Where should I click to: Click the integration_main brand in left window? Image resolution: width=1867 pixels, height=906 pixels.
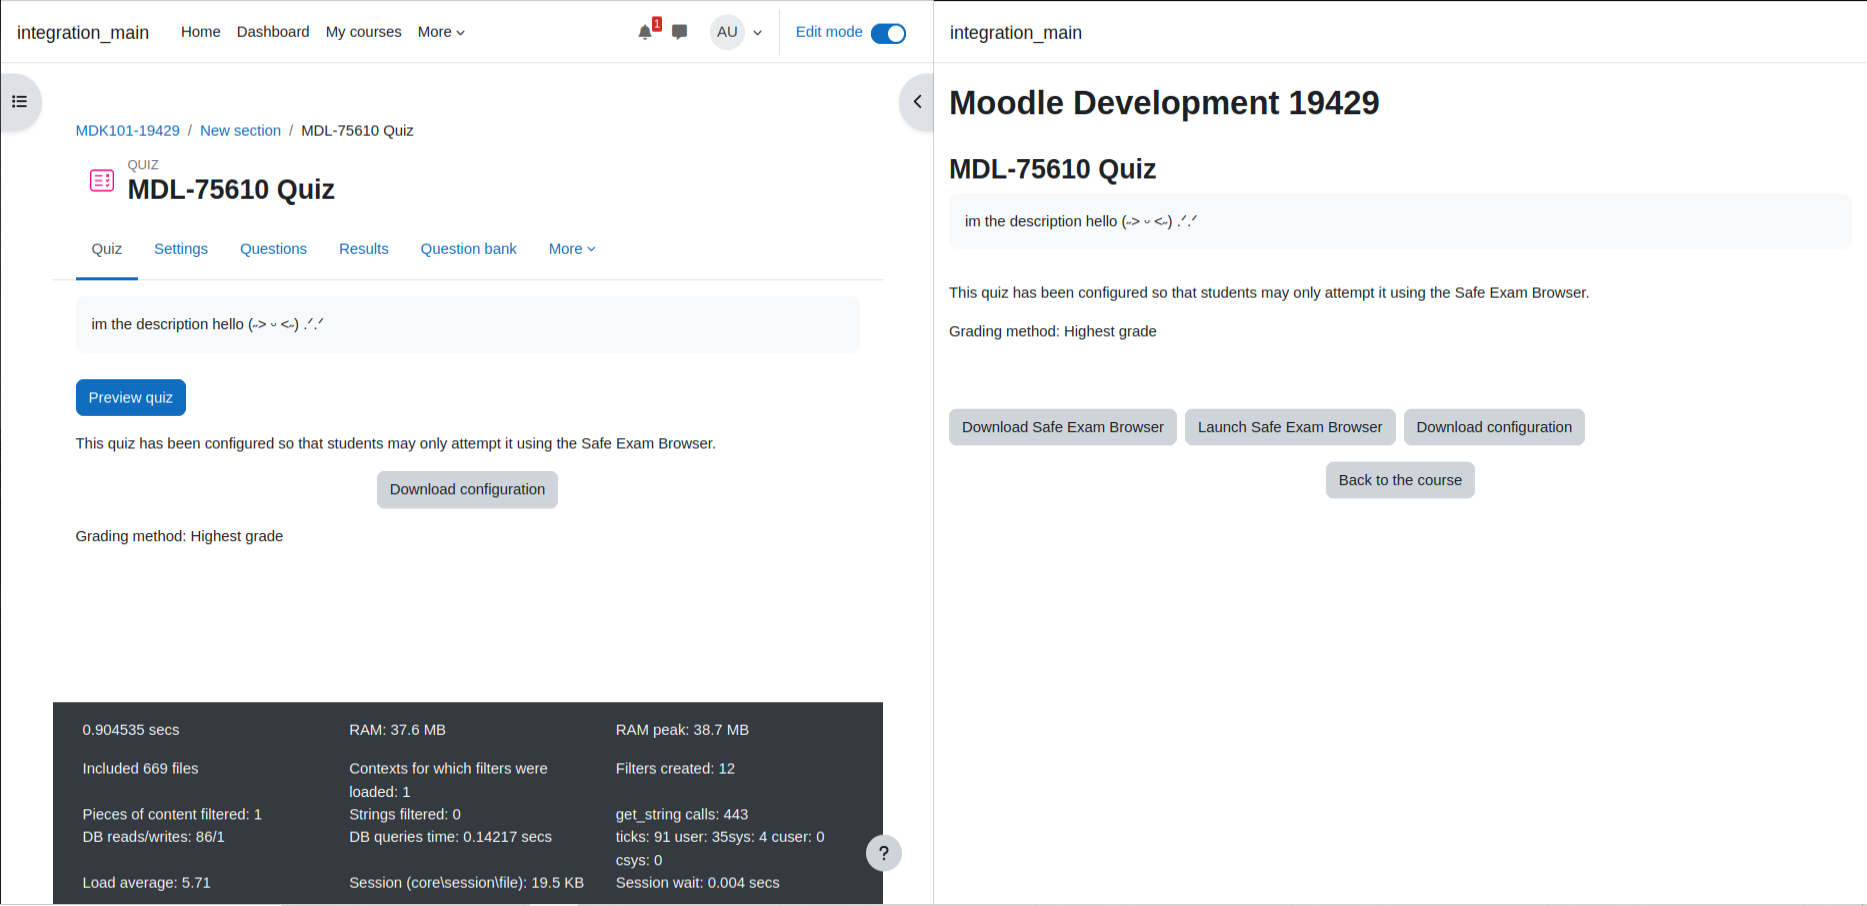83,33
